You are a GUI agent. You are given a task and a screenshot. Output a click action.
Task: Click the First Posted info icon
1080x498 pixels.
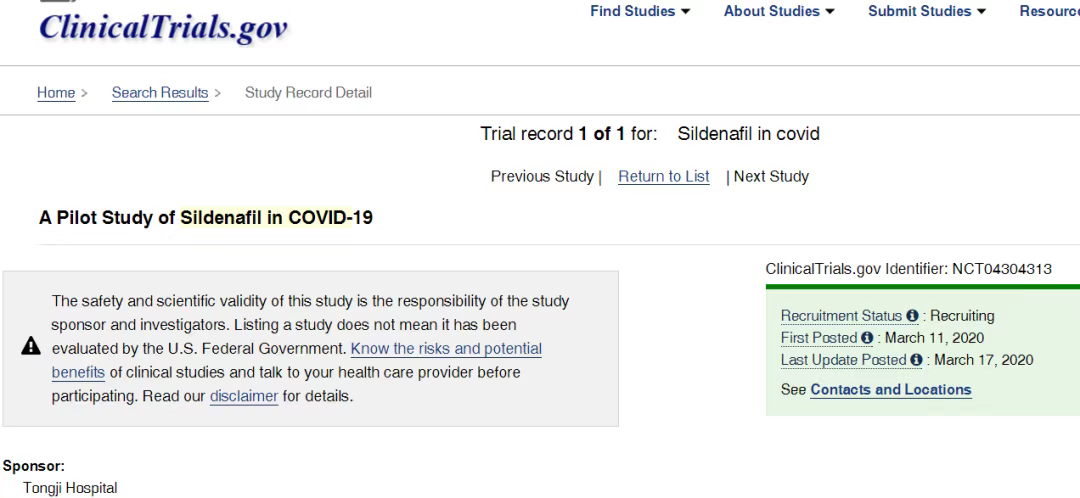coord(867,338)
